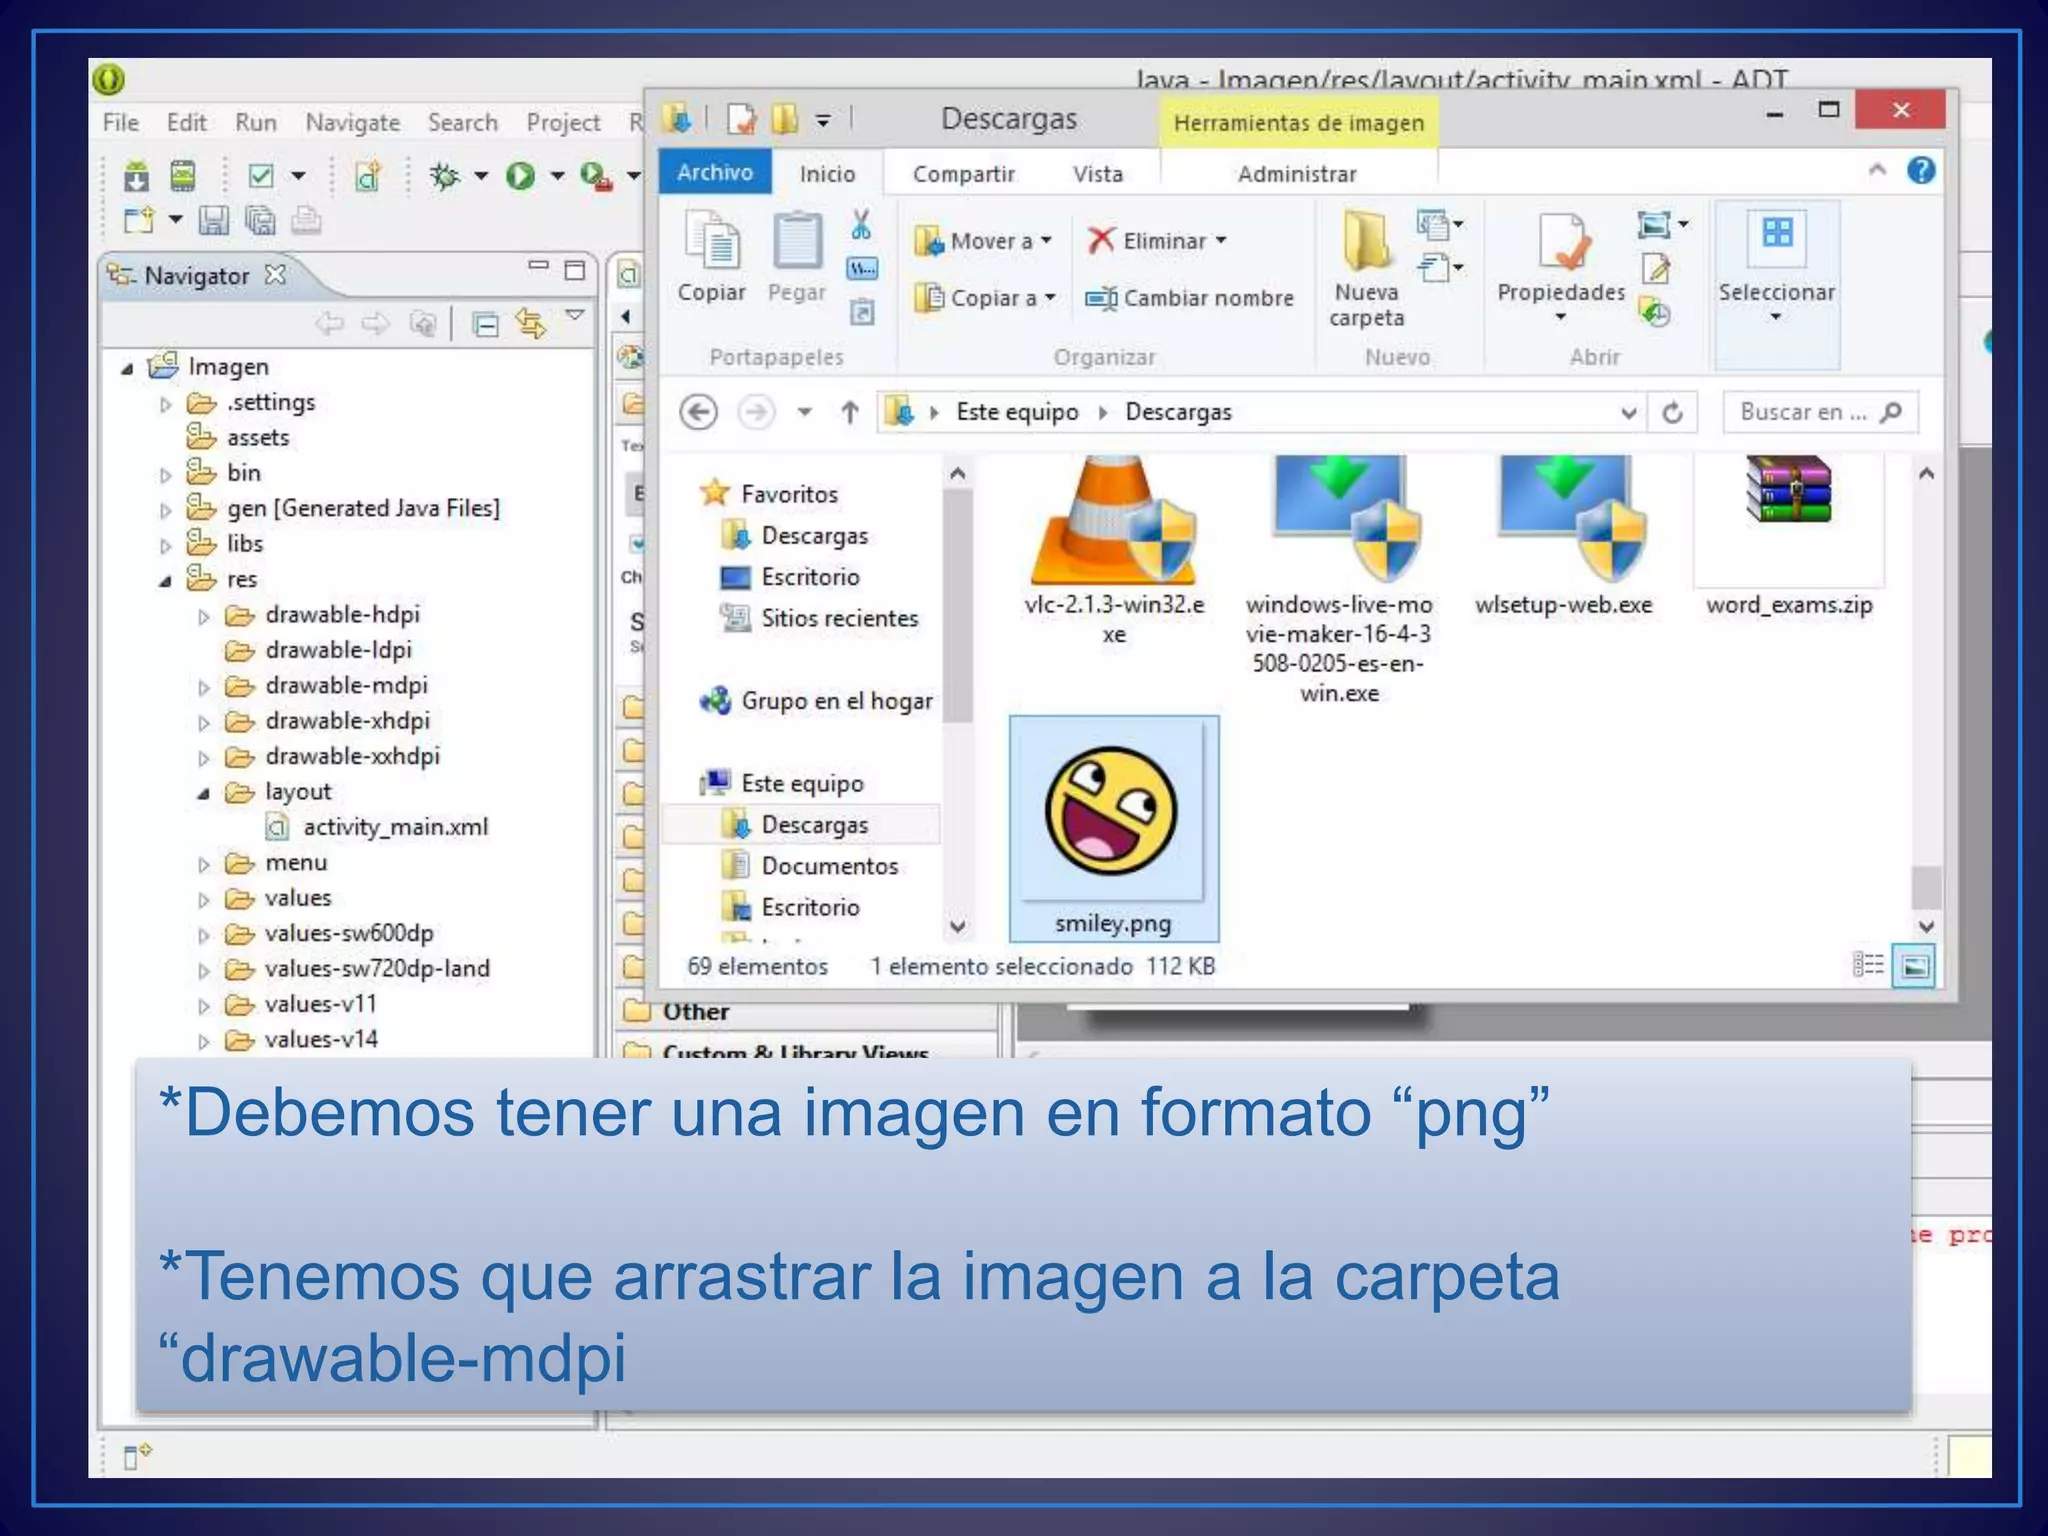
Task: Open the Android SDK Manager icon
Action: point(136,176)
